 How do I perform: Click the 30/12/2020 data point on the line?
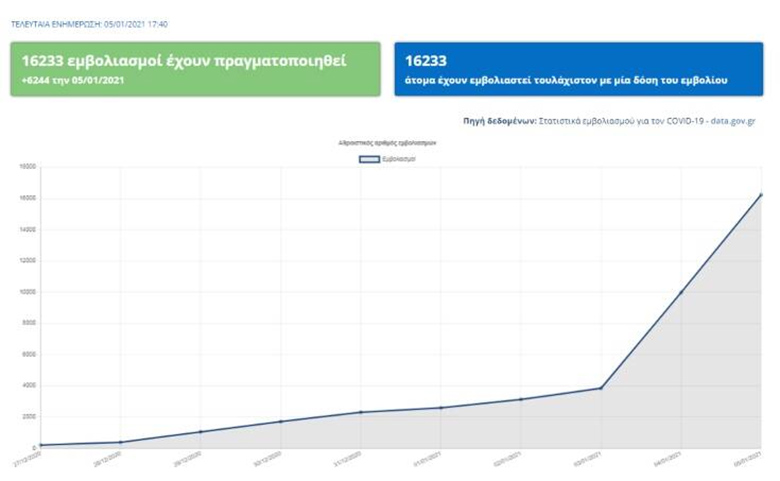(280, 421)
